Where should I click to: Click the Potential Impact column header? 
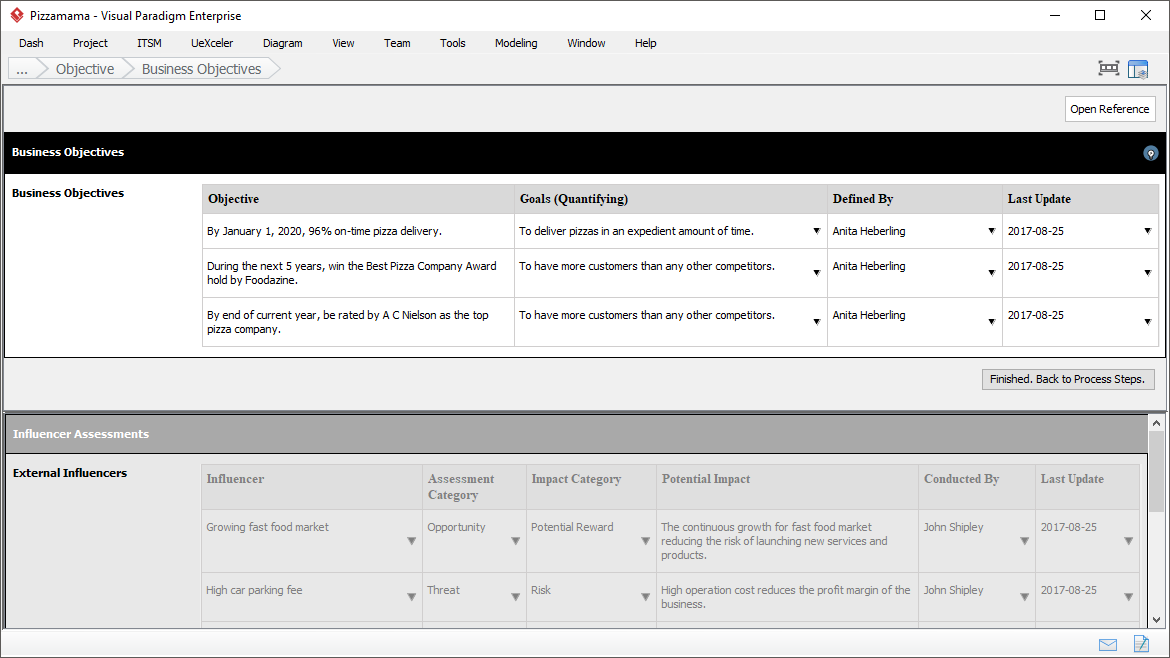[x=787, y=486]
